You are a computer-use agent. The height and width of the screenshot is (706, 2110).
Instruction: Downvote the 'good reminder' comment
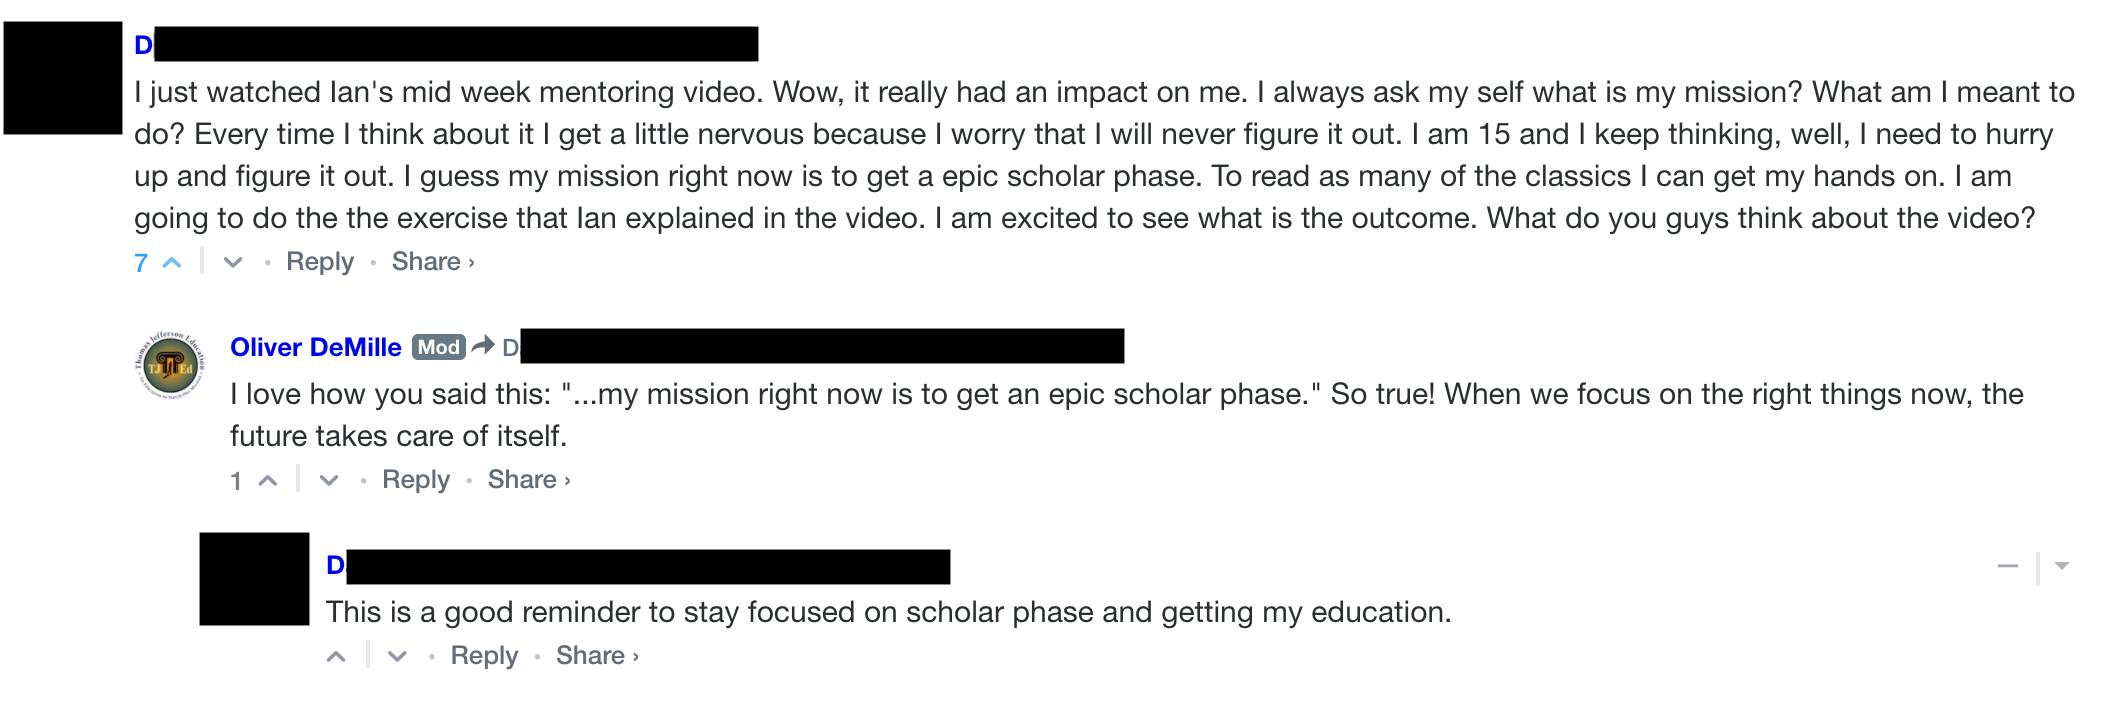[x=397, y=657]
